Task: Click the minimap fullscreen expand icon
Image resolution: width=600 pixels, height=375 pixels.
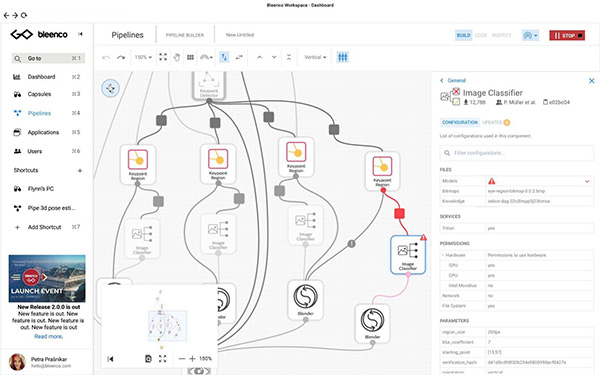Action: tap(163, 359)
